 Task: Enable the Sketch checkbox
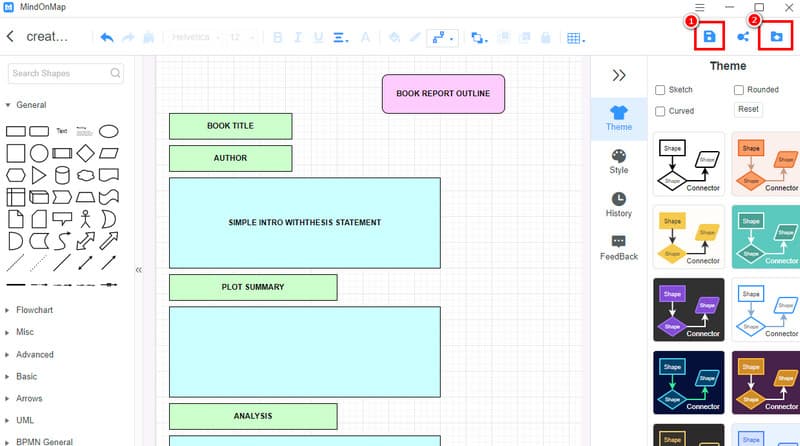[660, 90]
